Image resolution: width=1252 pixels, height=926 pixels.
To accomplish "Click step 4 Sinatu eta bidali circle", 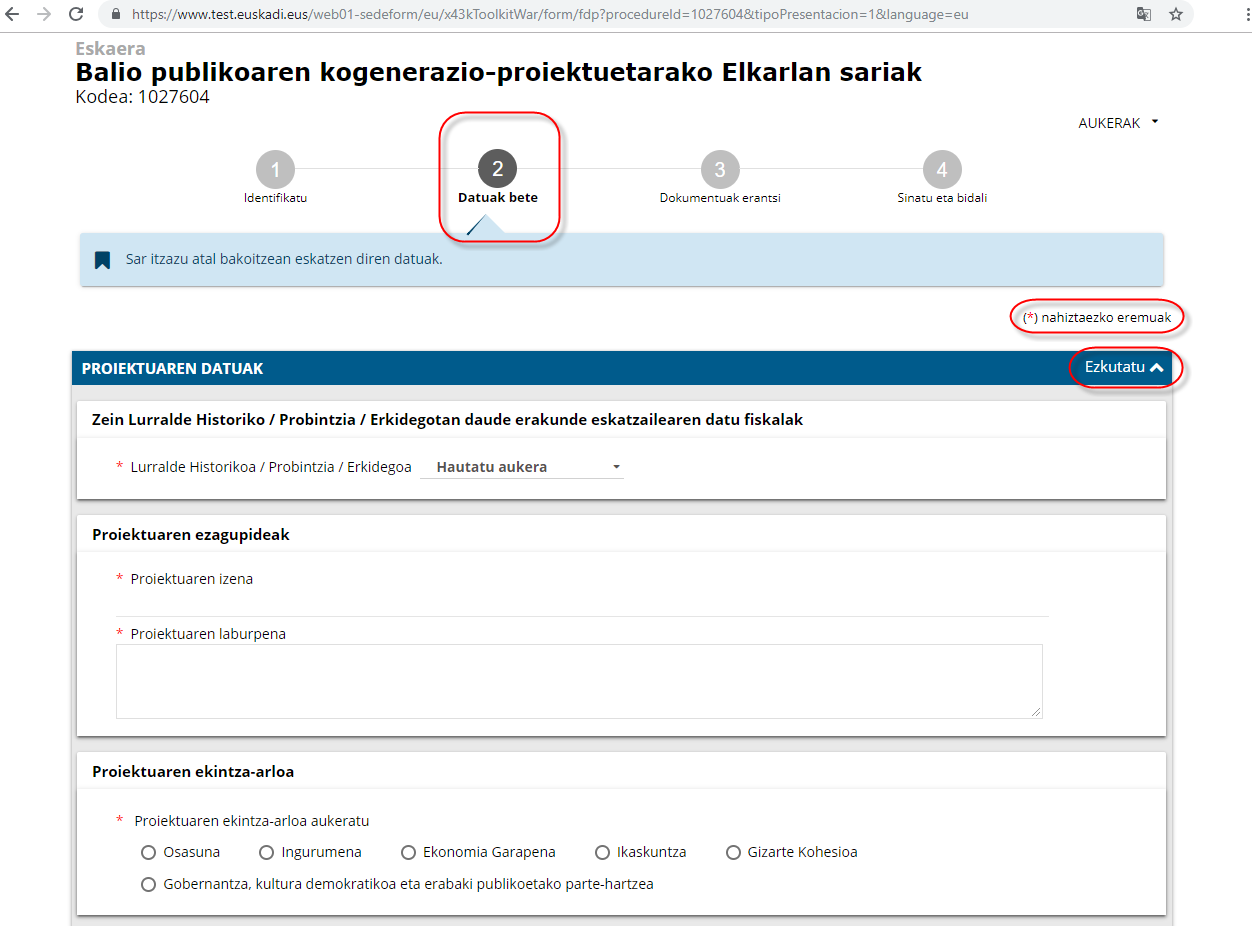I will [942, 170].
